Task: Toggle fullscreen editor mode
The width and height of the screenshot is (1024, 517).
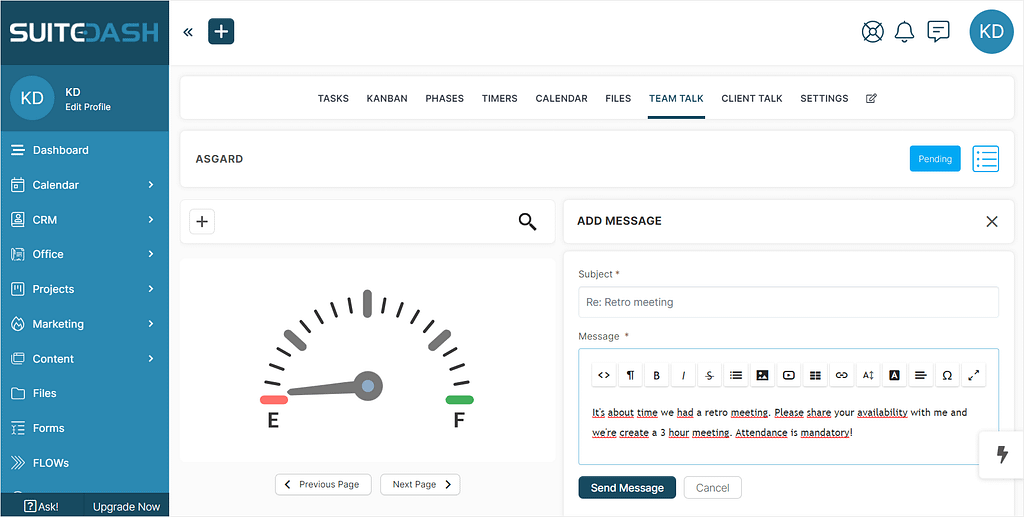Action: tap(974, 375)
